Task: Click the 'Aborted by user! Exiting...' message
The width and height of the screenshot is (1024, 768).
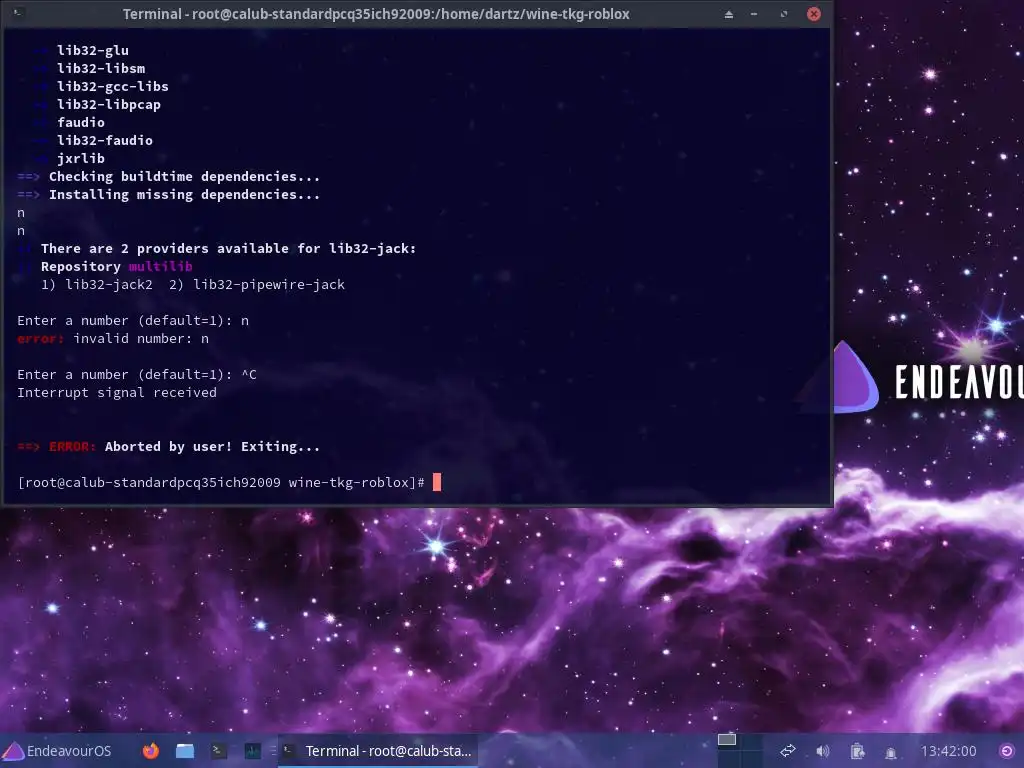Action: tap(212, 447)
